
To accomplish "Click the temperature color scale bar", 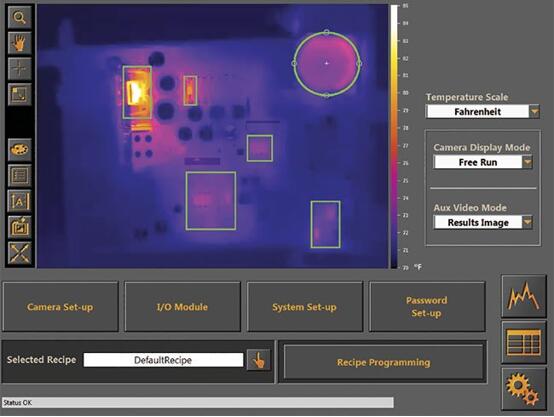I will coord(394,137).
